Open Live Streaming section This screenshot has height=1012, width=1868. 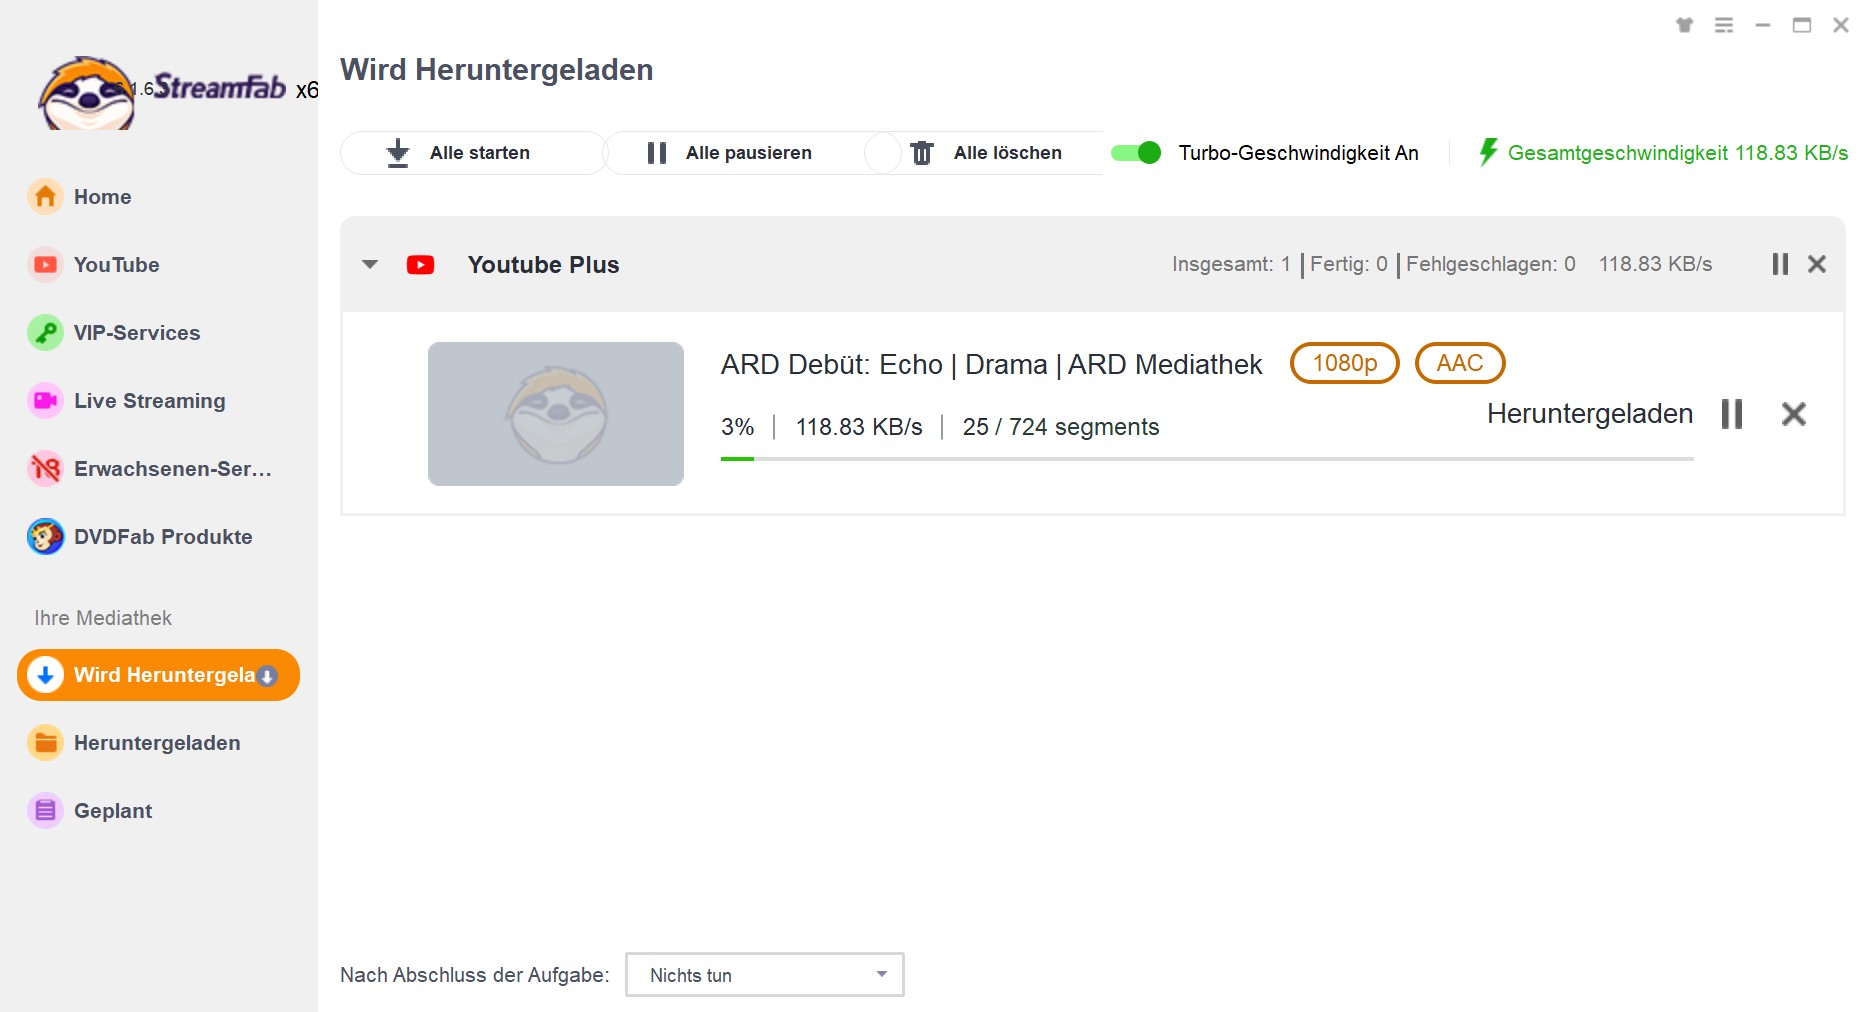tap(159, 401)
